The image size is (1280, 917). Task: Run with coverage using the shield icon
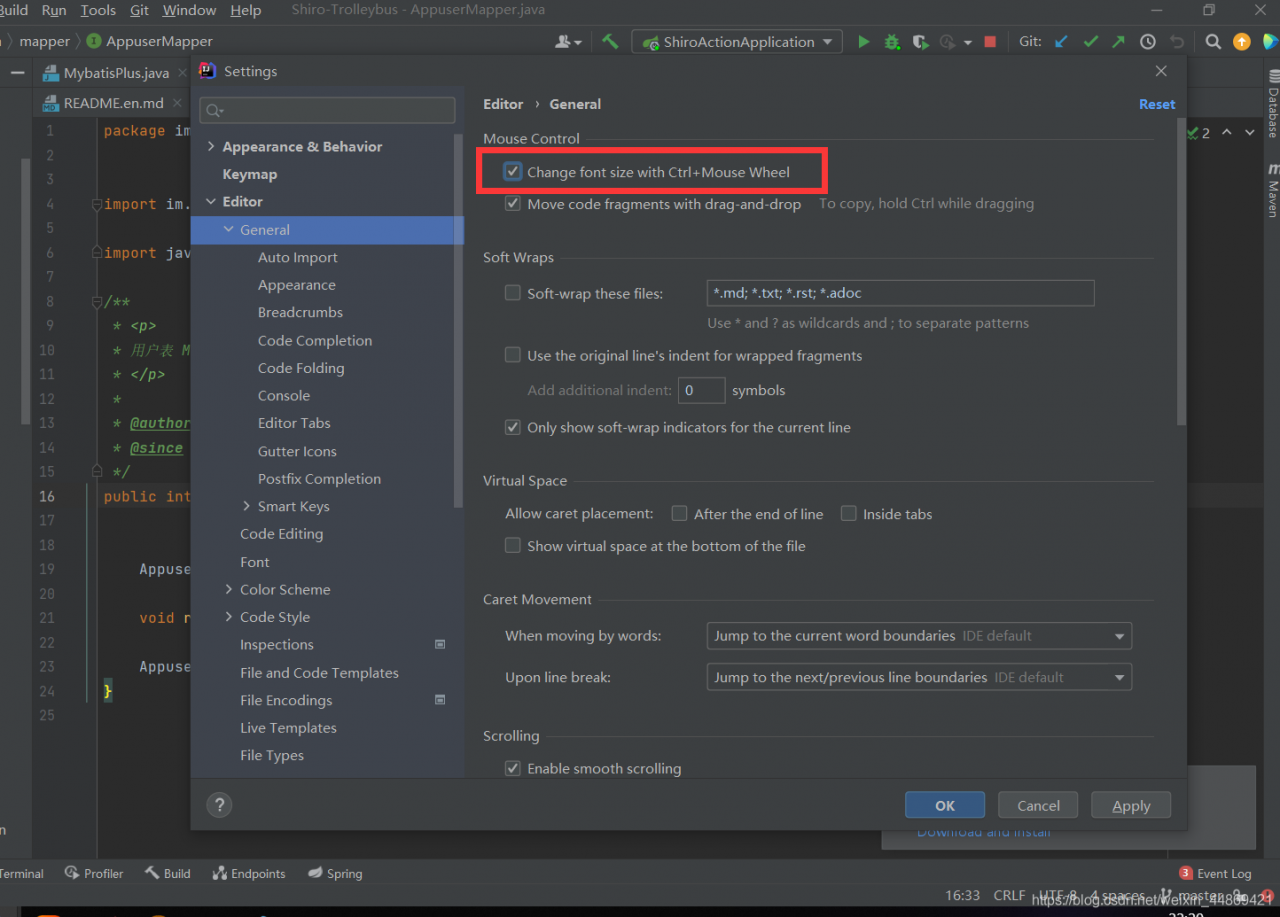[x=920, y=42]
